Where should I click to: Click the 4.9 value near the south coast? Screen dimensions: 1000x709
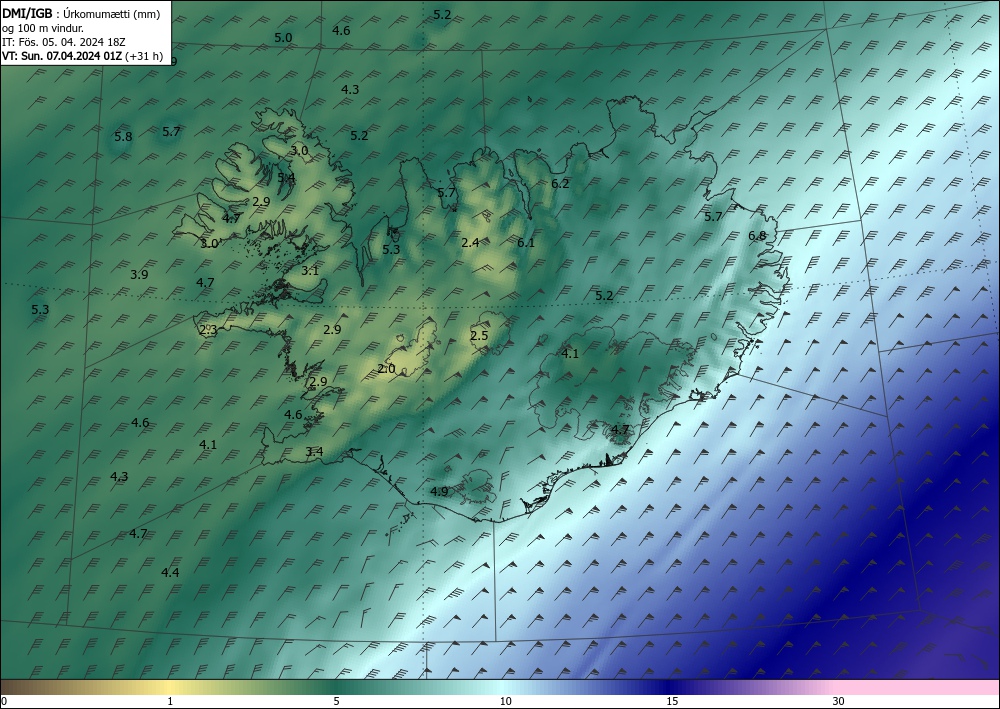439,491
